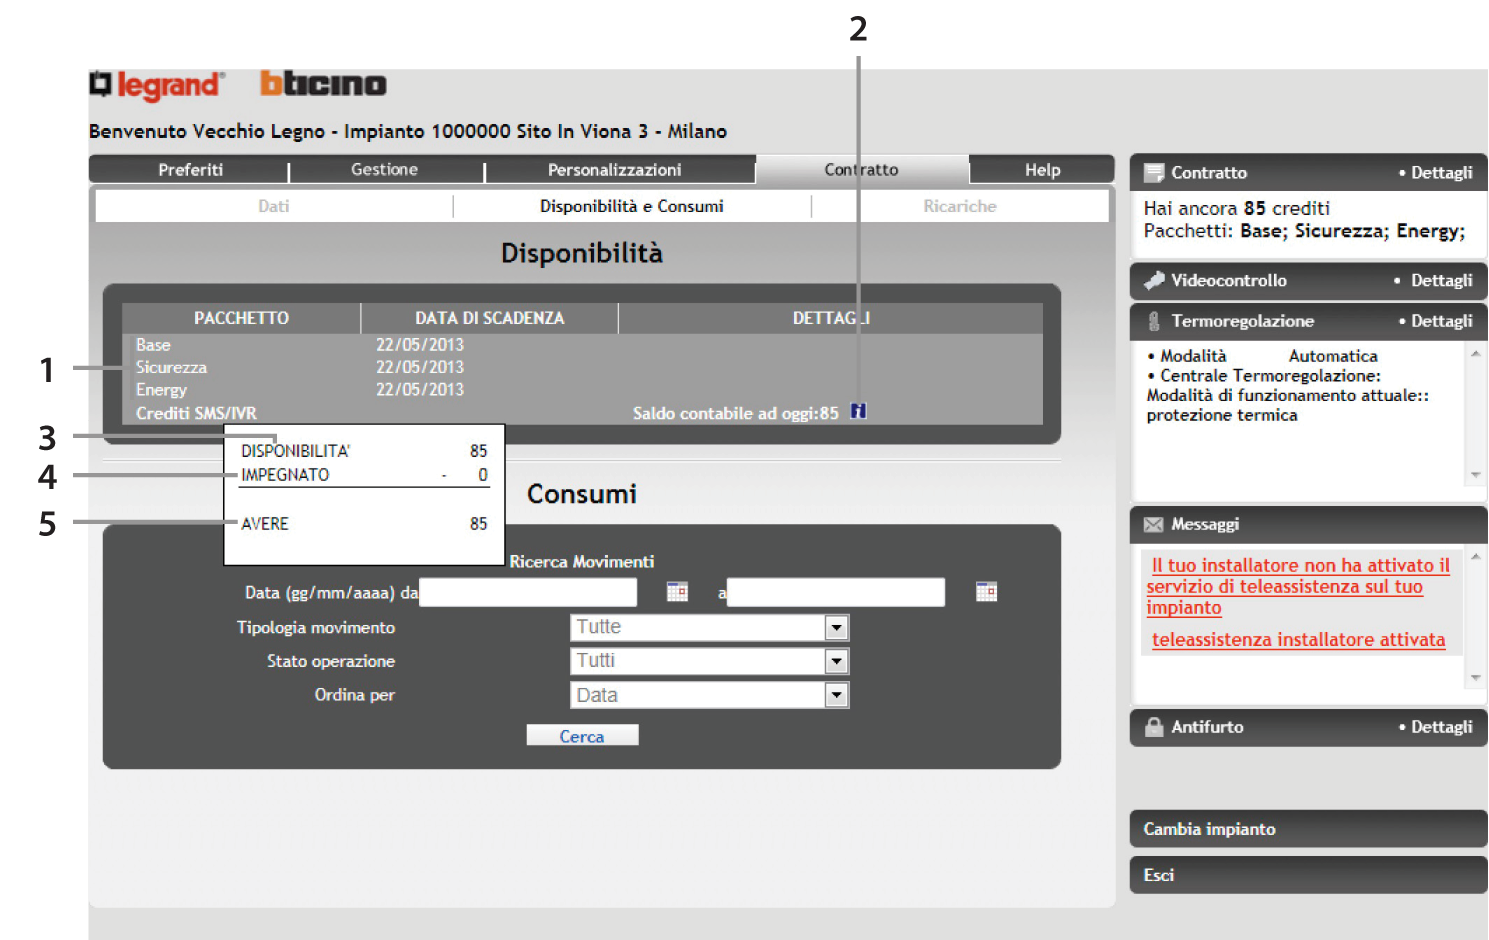Open Videocontrollo Dettagli link

(1434, 280)
